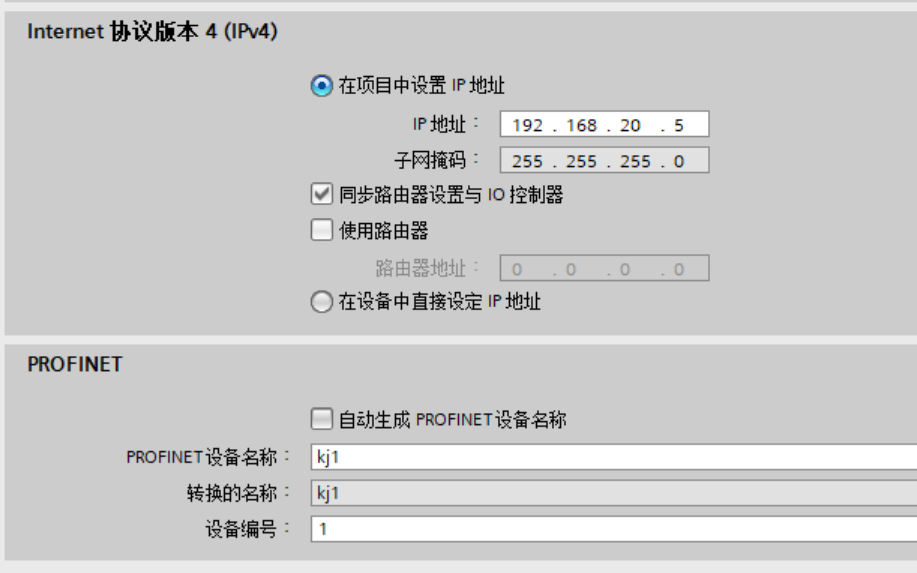Click the final 0 octet of 子网掩码
This screenshot has width=917, height=573.
pyautogui.click(x=679, y=161)
